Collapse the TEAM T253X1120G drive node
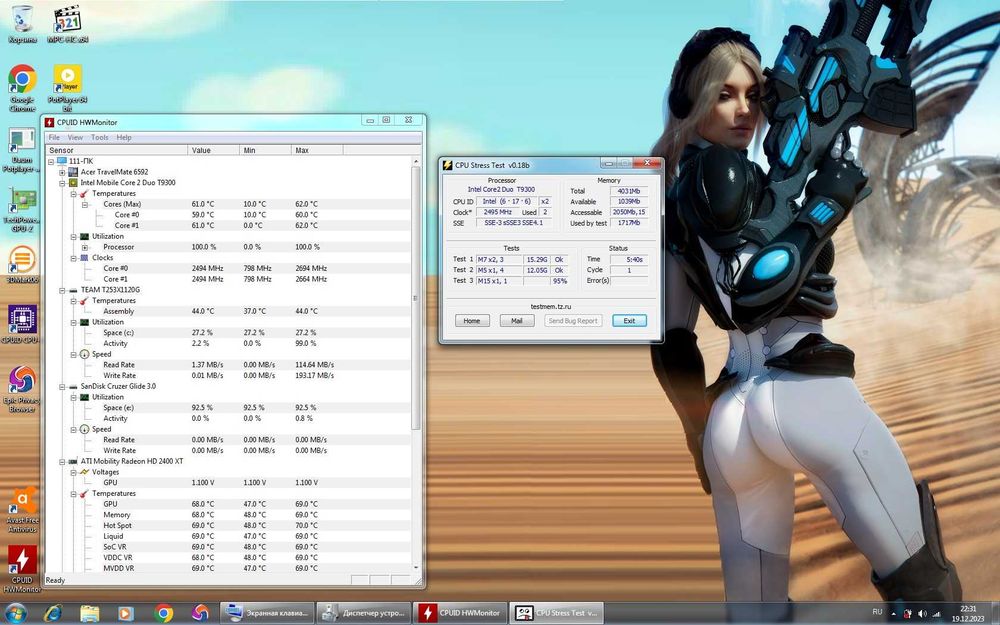This screenshot has height=625, width=1000. tap(62, 290)
